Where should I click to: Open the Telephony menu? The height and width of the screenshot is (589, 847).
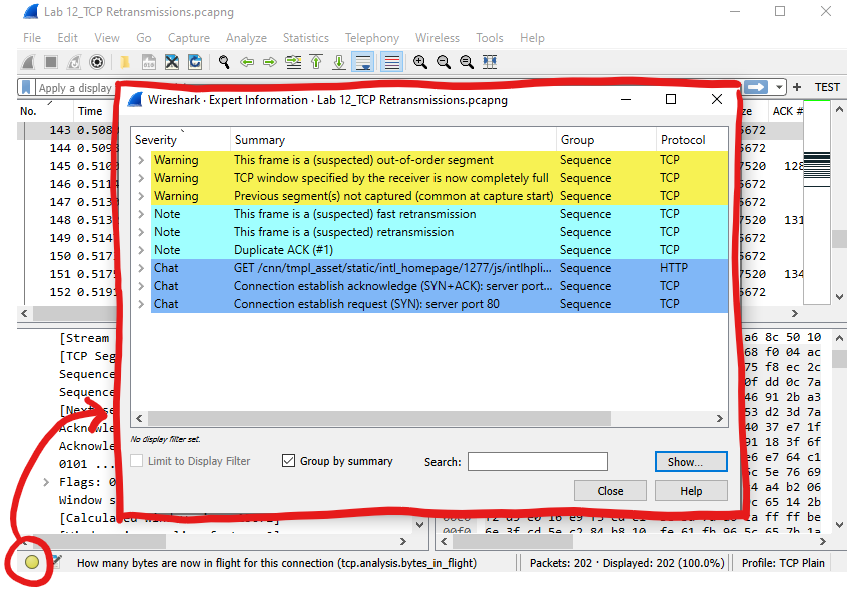pyautogui.click(x=372, y=38)
